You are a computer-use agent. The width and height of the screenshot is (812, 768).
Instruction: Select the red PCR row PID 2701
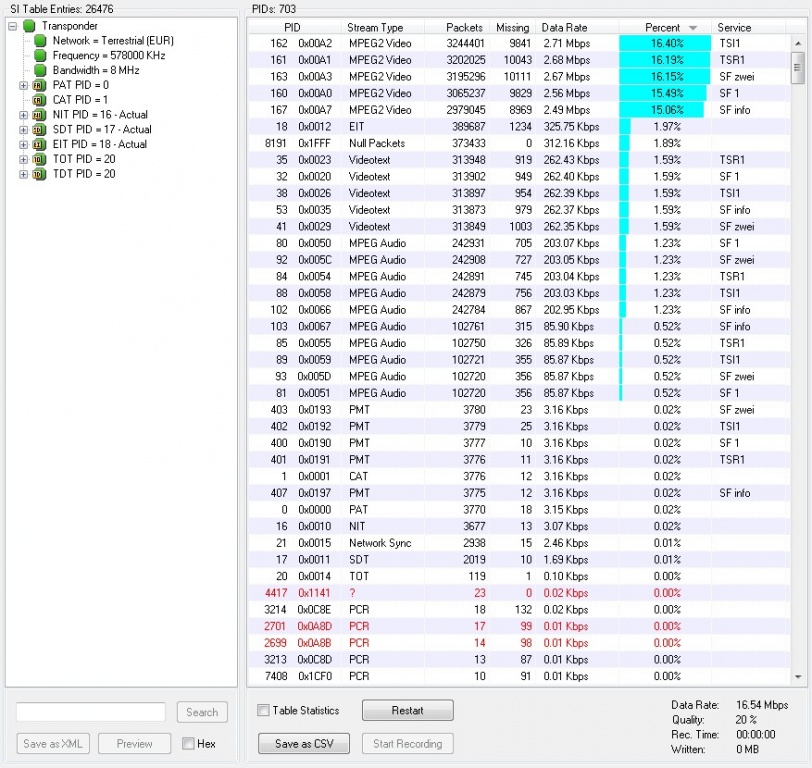tap(519, 626)
